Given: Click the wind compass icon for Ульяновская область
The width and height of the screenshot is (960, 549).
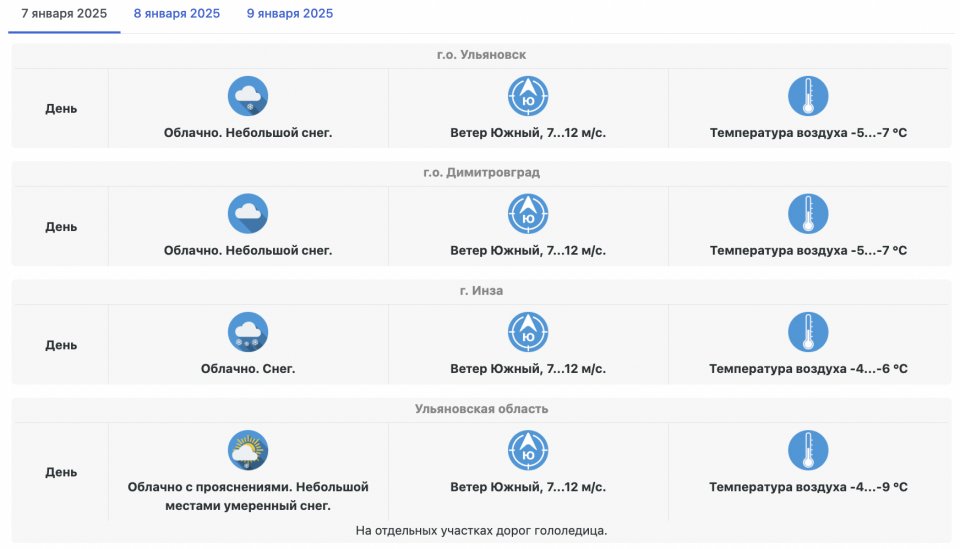Looking at the screenshot, I should pos(528,450).
